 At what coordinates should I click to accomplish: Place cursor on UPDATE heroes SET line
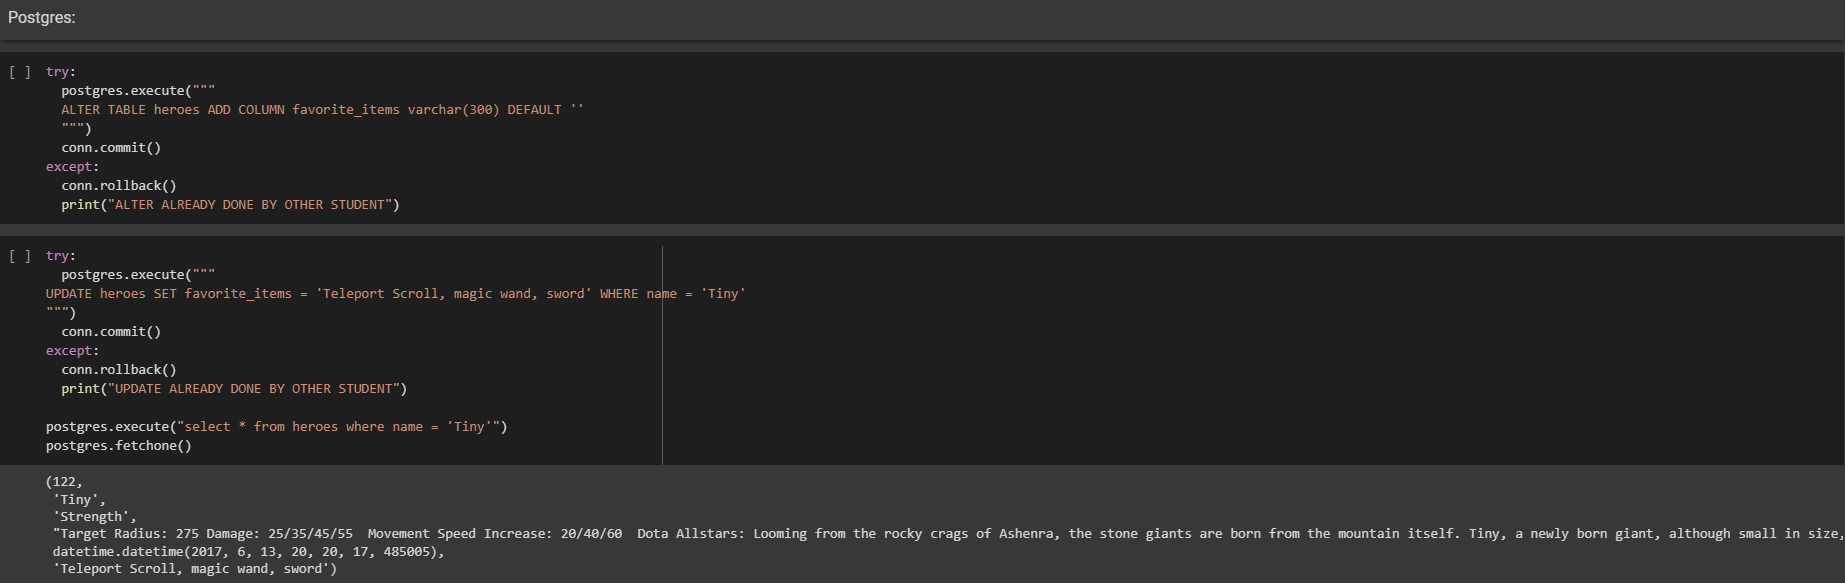point(395,294)
